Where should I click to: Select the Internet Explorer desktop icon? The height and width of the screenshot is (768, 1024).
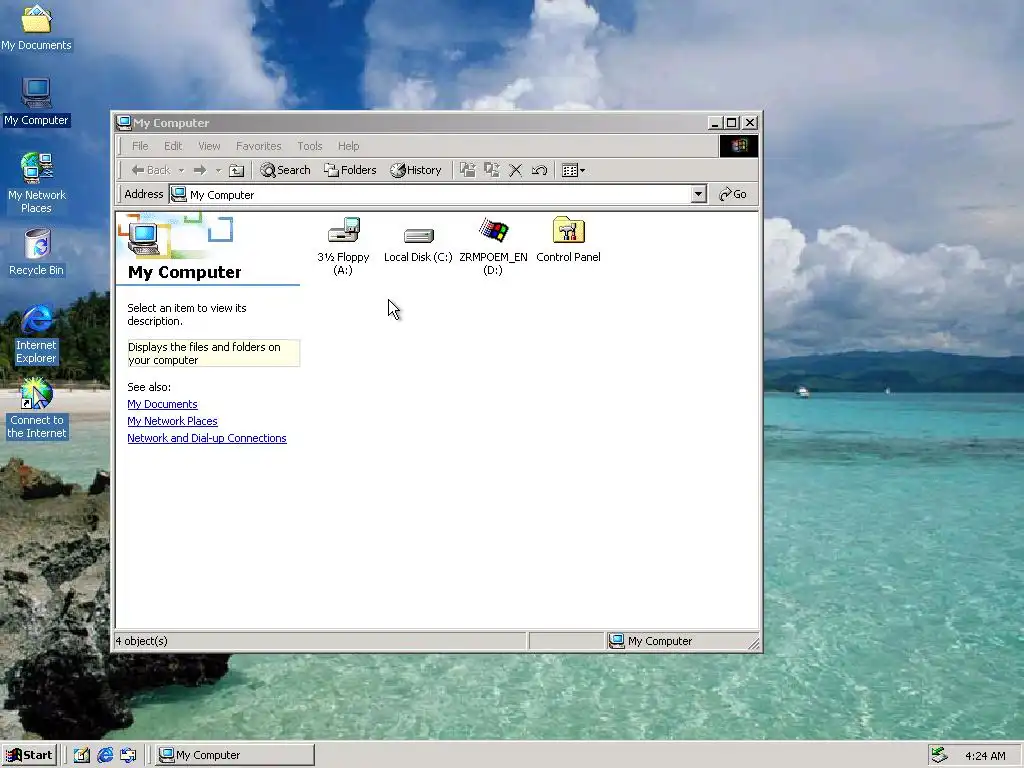click(37, 334)
